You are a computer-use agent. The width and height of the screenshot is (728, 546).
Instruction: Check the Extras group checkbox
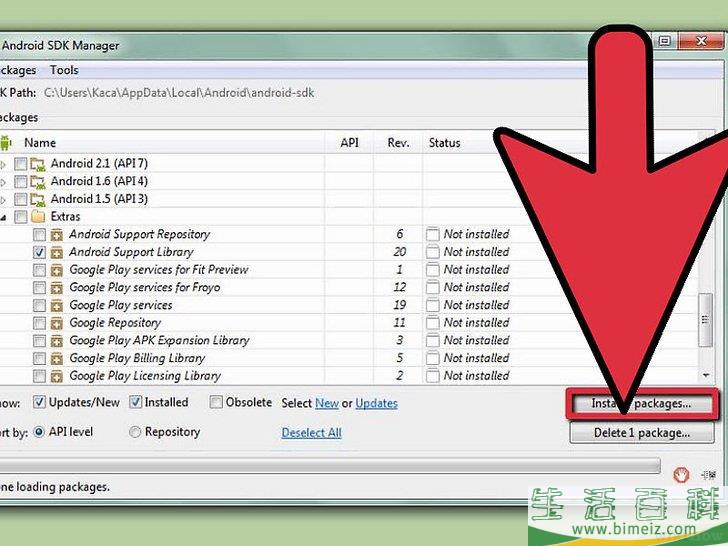[x=20, y=217]
